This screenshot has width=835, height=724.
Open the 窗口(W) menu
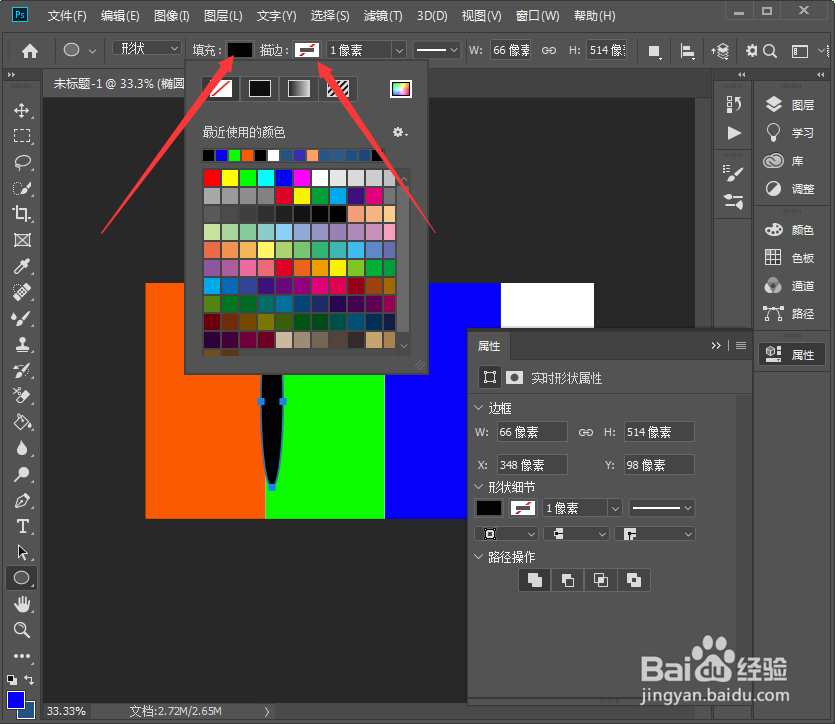[x=537, y=16]
